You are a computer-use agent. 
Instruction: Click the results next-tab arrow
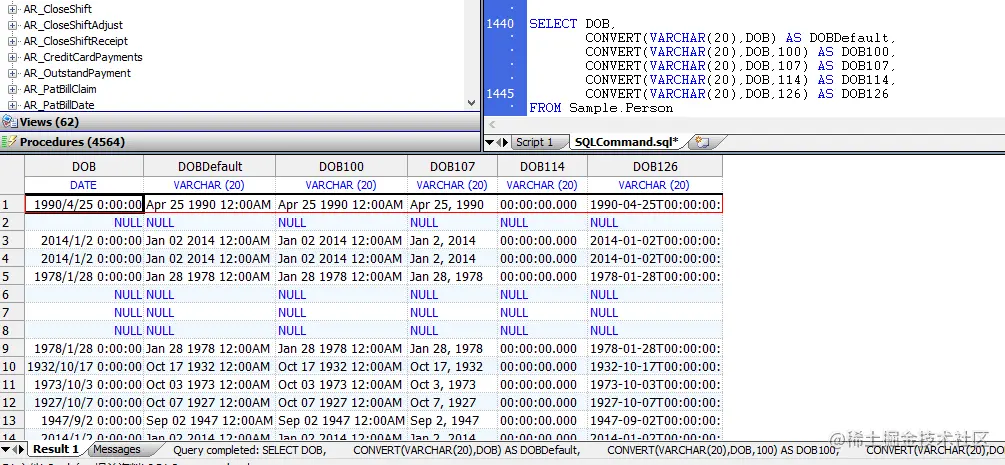point(22,450)
